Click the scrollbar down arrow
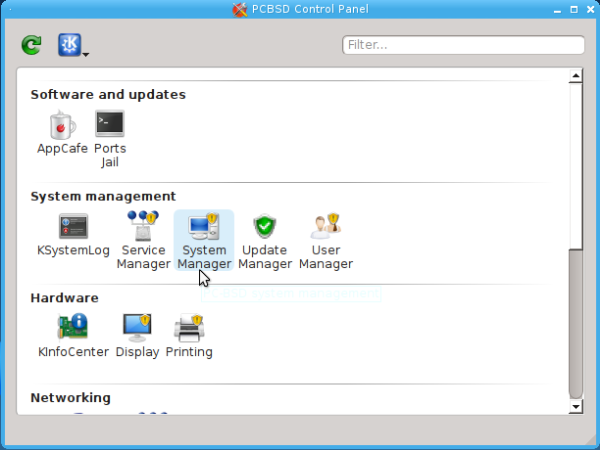Screen dimensions: 600x450 [576, 406]
